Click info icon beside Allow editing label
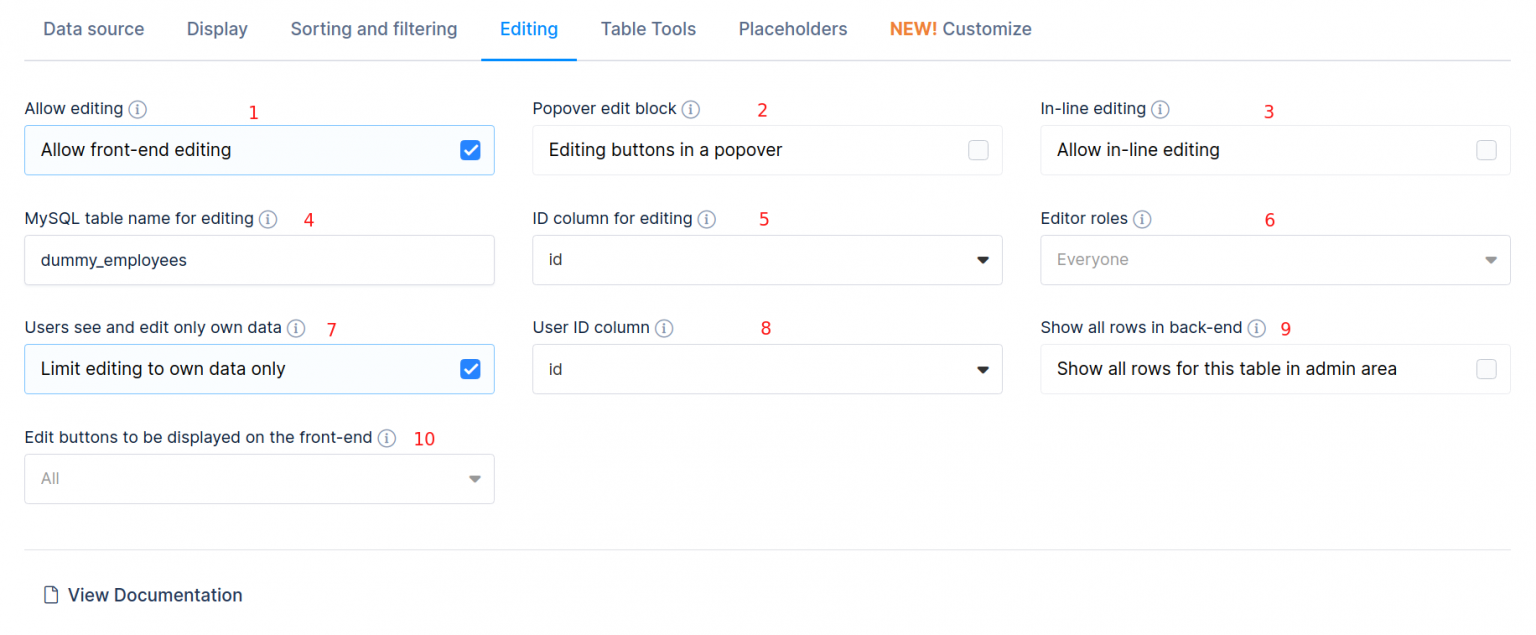 pyautogui.click(x=138, y=109)
